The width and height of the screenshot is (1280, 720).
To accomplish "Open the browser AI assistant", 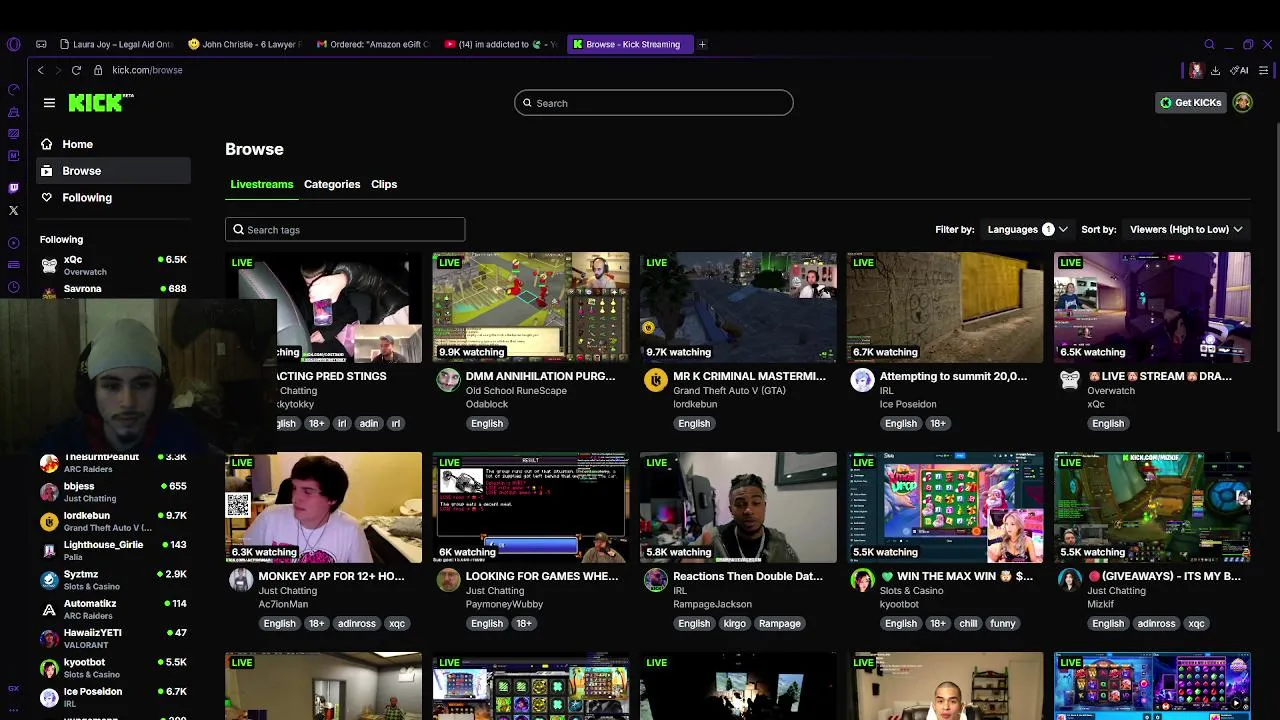I will (x=1239, y=70).
